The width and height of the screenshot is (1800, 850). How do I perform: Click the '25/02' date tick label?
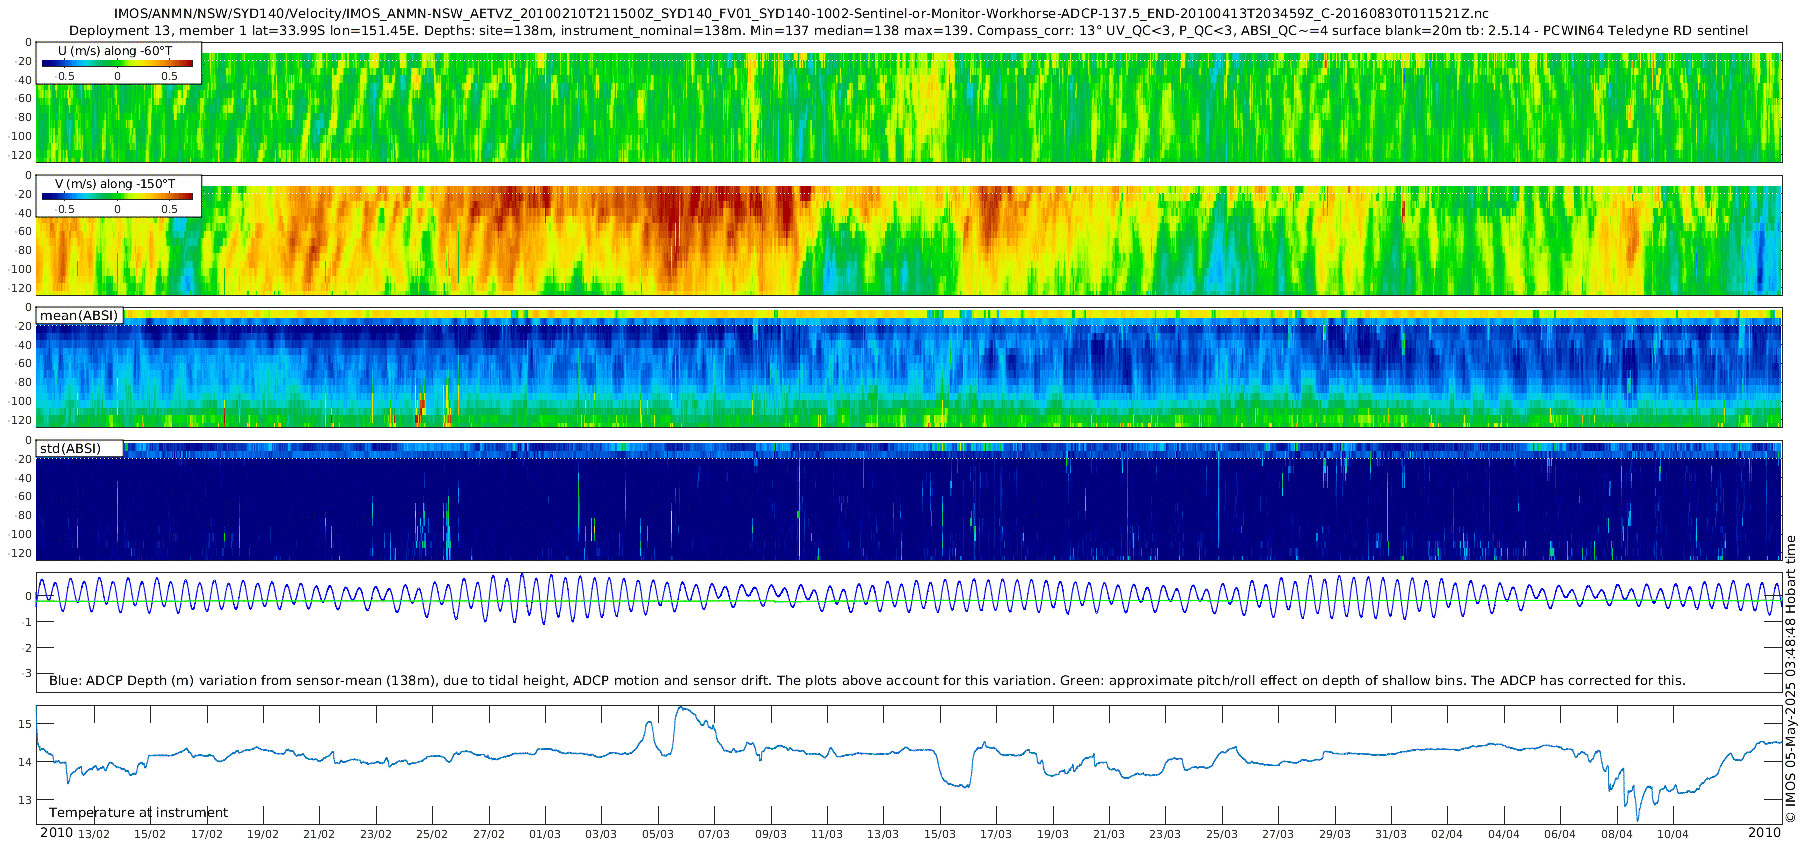(432, 834)
